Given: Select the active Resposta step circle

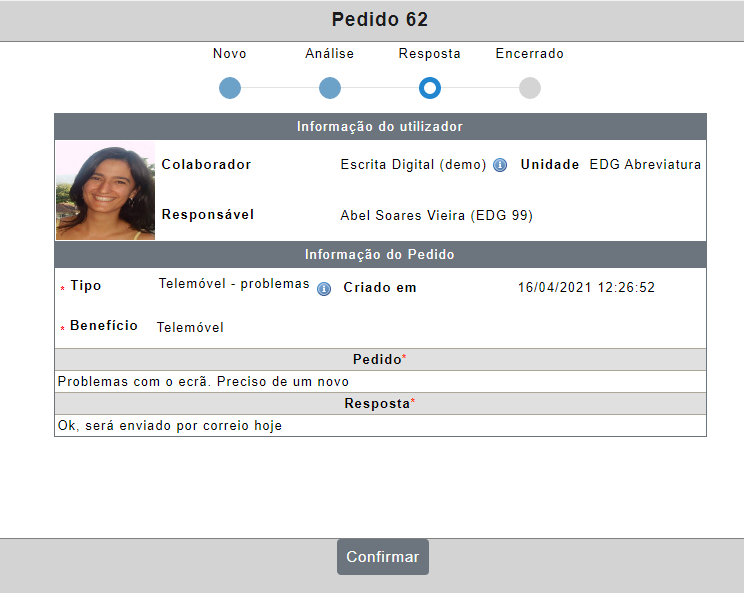Looking at the screenshot, I should click(430, 88).
